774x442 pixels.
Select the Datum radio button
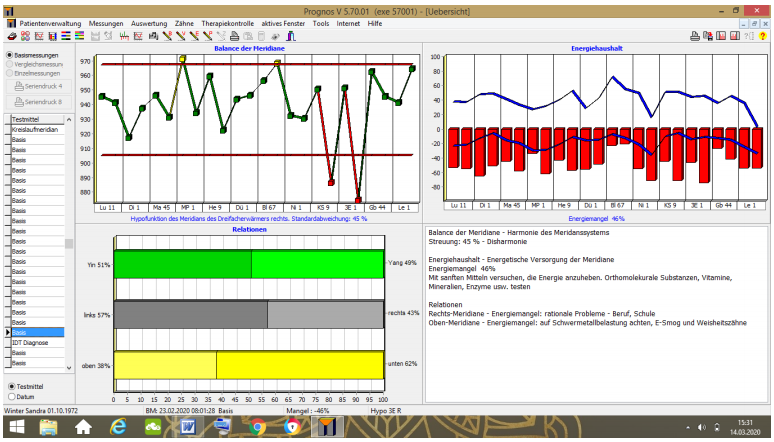tap(11, 396)
